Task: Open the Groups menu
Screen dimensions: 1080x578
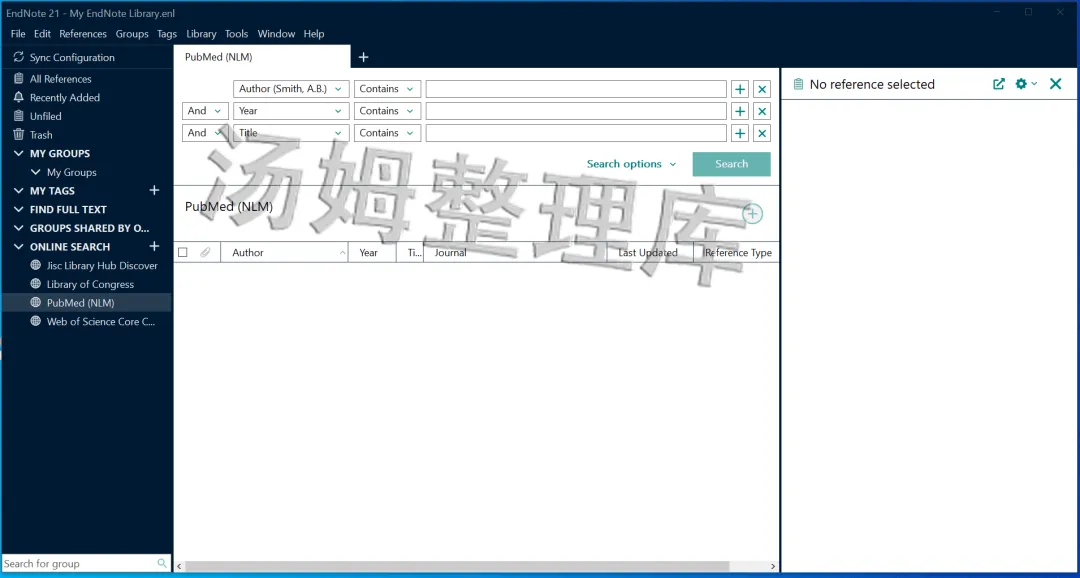Action: pyautogui.click(x=132, y=34)
